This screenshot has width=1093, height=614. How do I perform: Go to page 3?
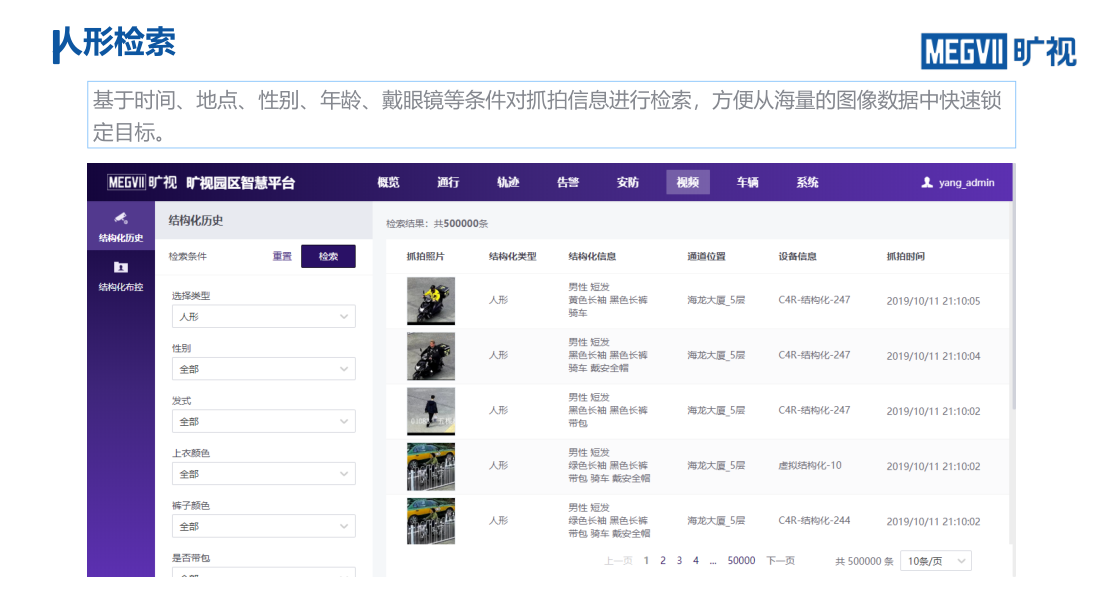(680, 560)
